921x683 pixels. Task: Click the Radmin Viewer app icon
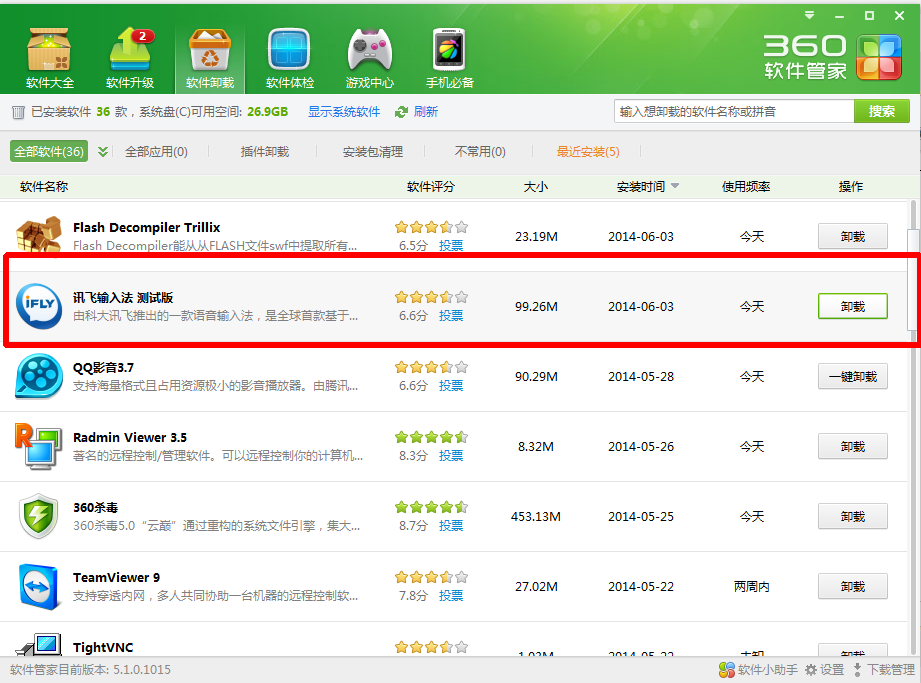tap(38, 446)
